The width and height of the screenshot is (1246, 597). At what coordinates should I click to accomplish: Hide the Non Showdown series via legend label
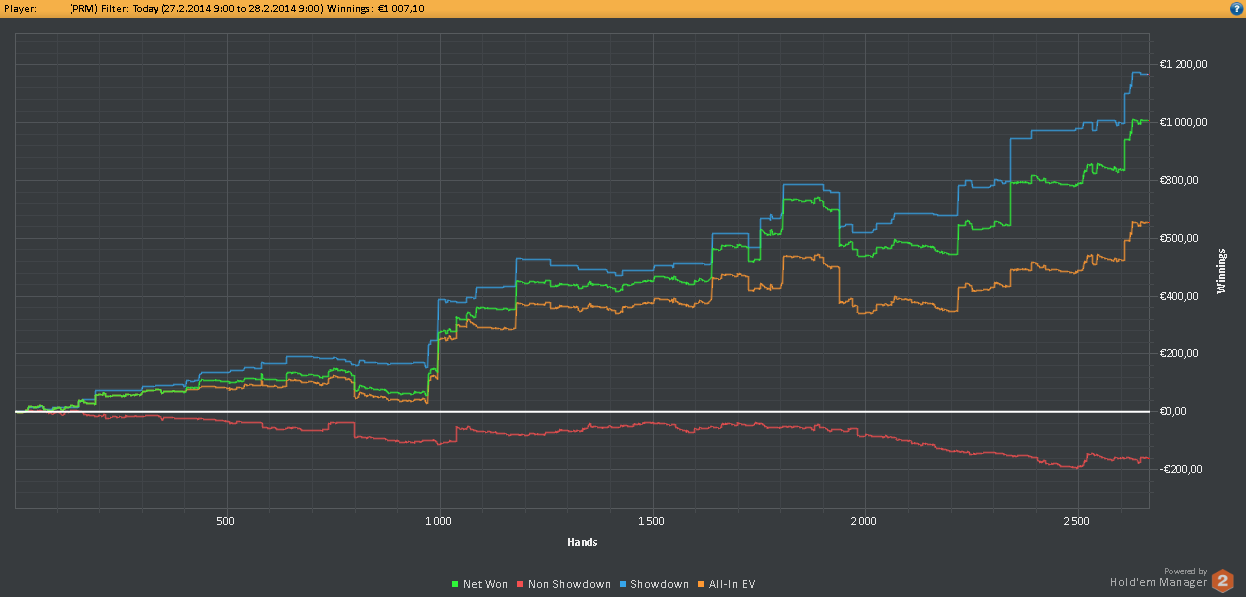coord(568,584)
